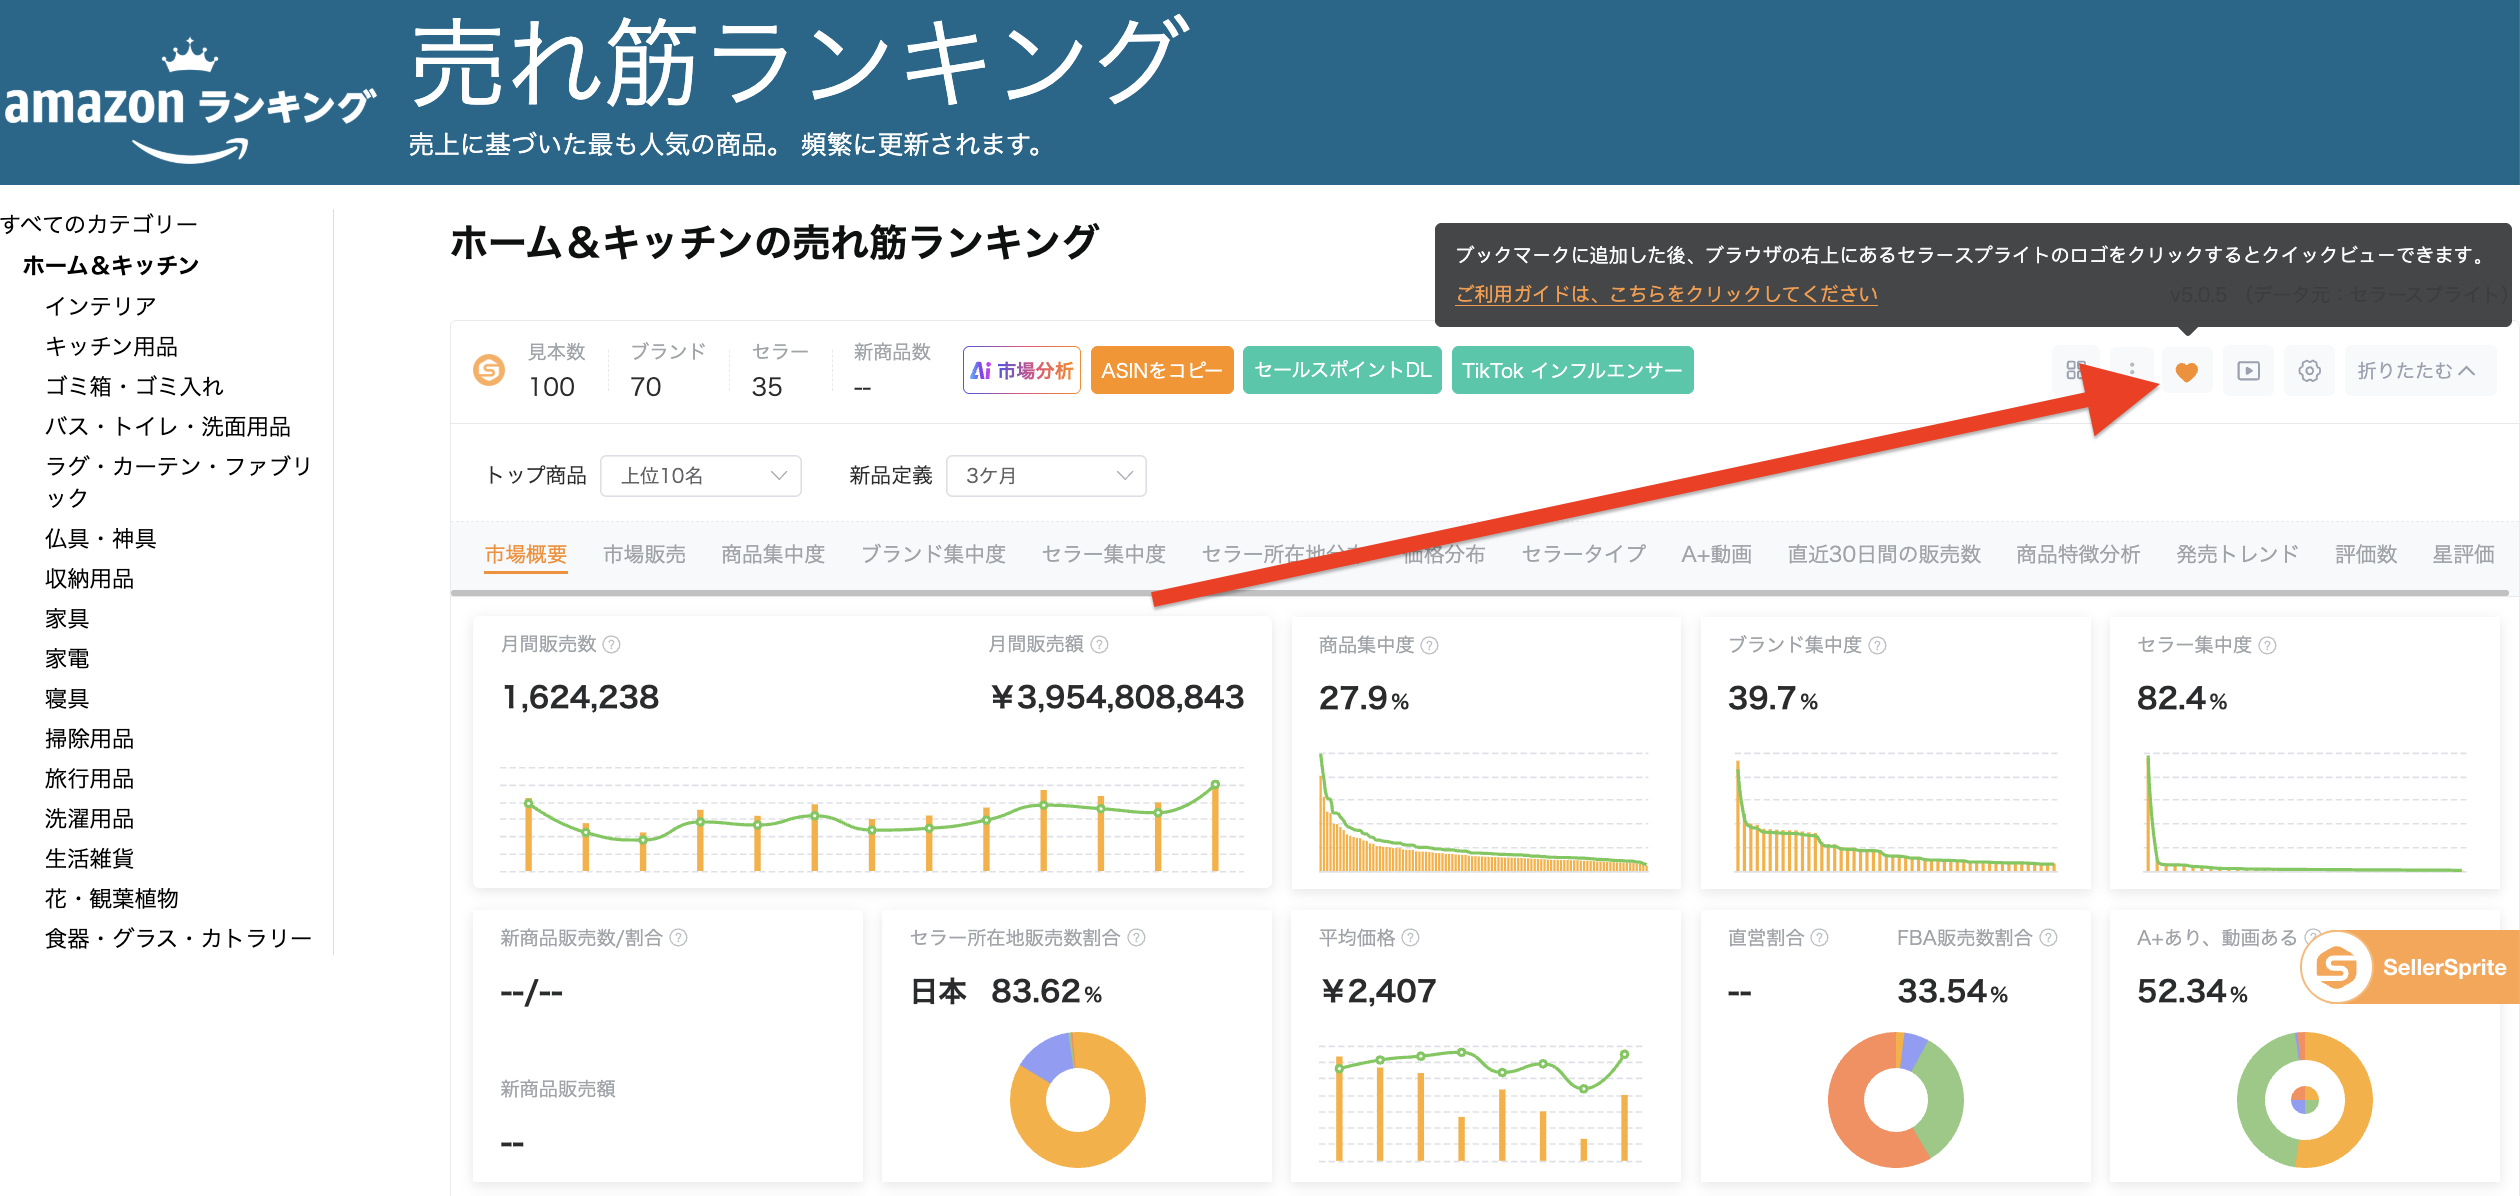Viewport: 2520px width, 1196px height.
Task: Switch to the 市場概要 tab
Action: click(526, 554)
